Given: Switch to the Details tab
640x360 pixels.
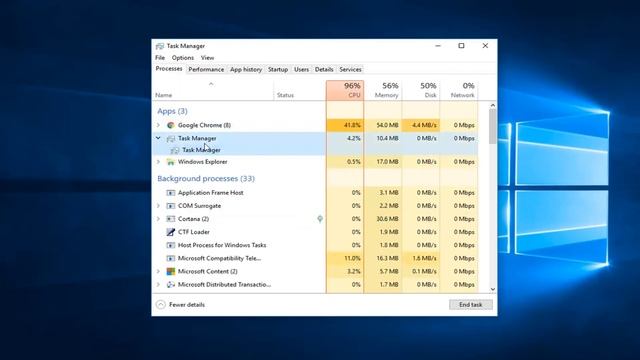Looking at the screenshot, I should 324,69.
